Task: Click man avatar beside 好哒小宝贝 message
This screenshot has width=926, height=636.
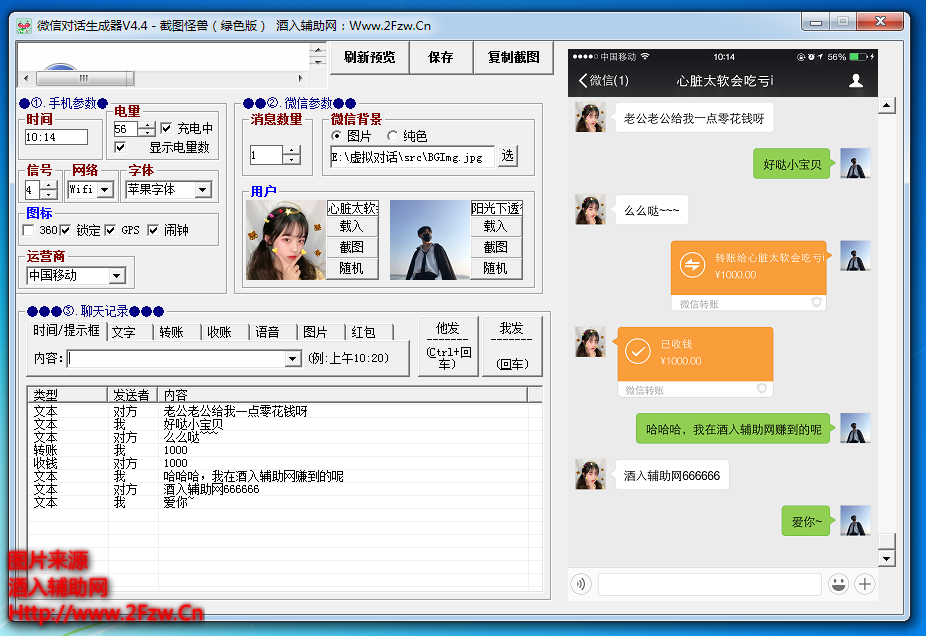Action: pos(855,163)
